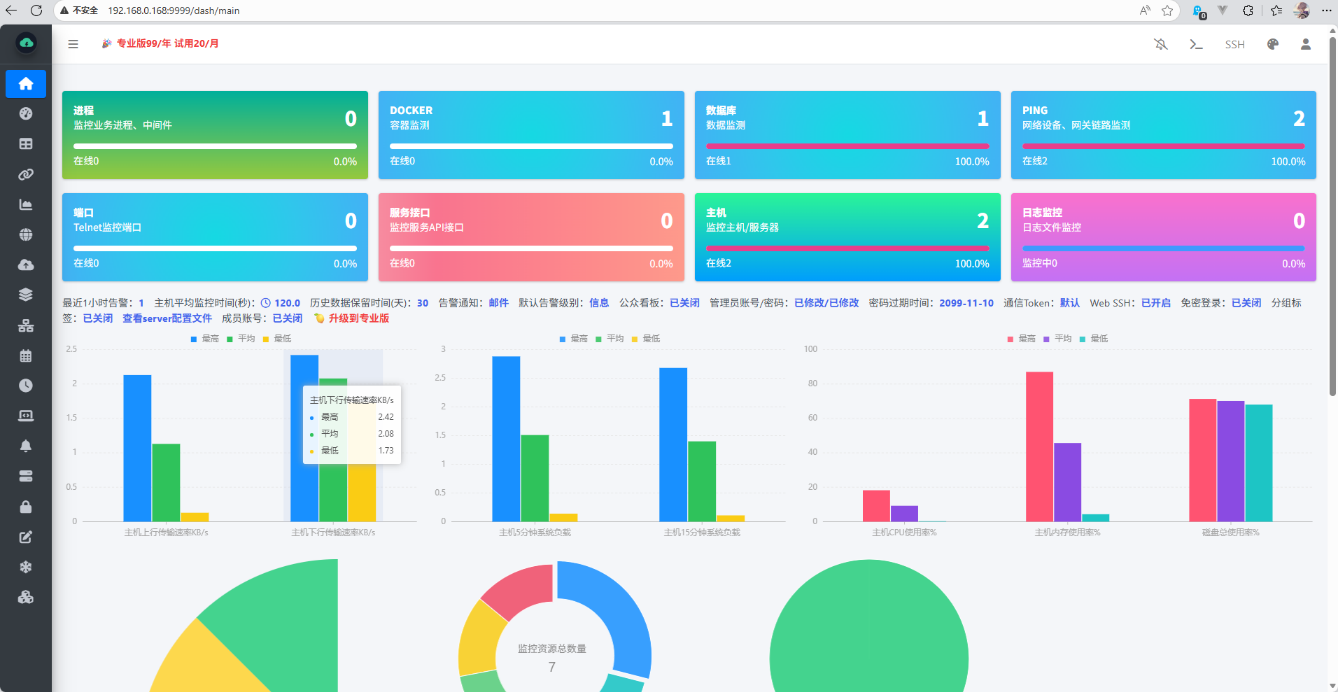1338x692 pixels.
Task: Toggle 平均 legend in system load chart
Action: click(608, 339)
